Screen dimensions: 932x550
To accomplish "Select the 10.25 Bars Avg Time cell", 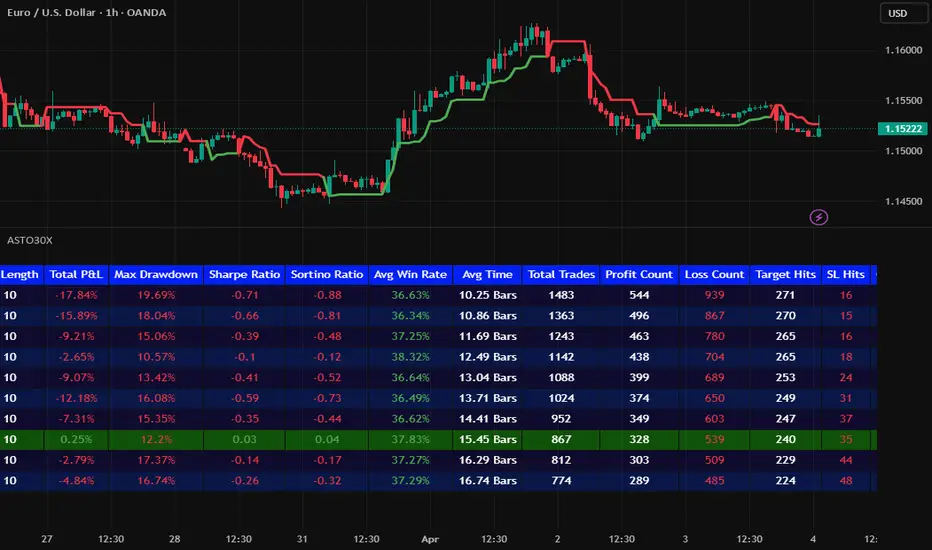I will 487,295.
